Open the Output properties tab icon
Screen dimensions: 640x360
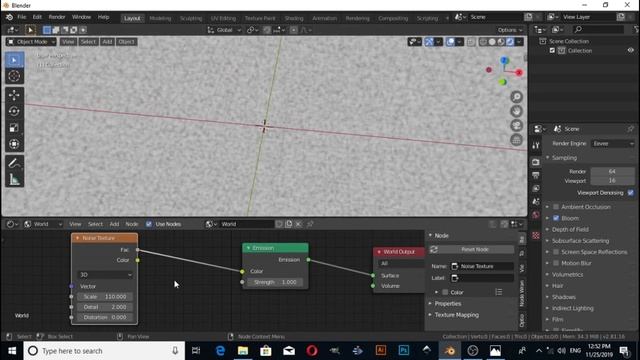click(536, 176)
